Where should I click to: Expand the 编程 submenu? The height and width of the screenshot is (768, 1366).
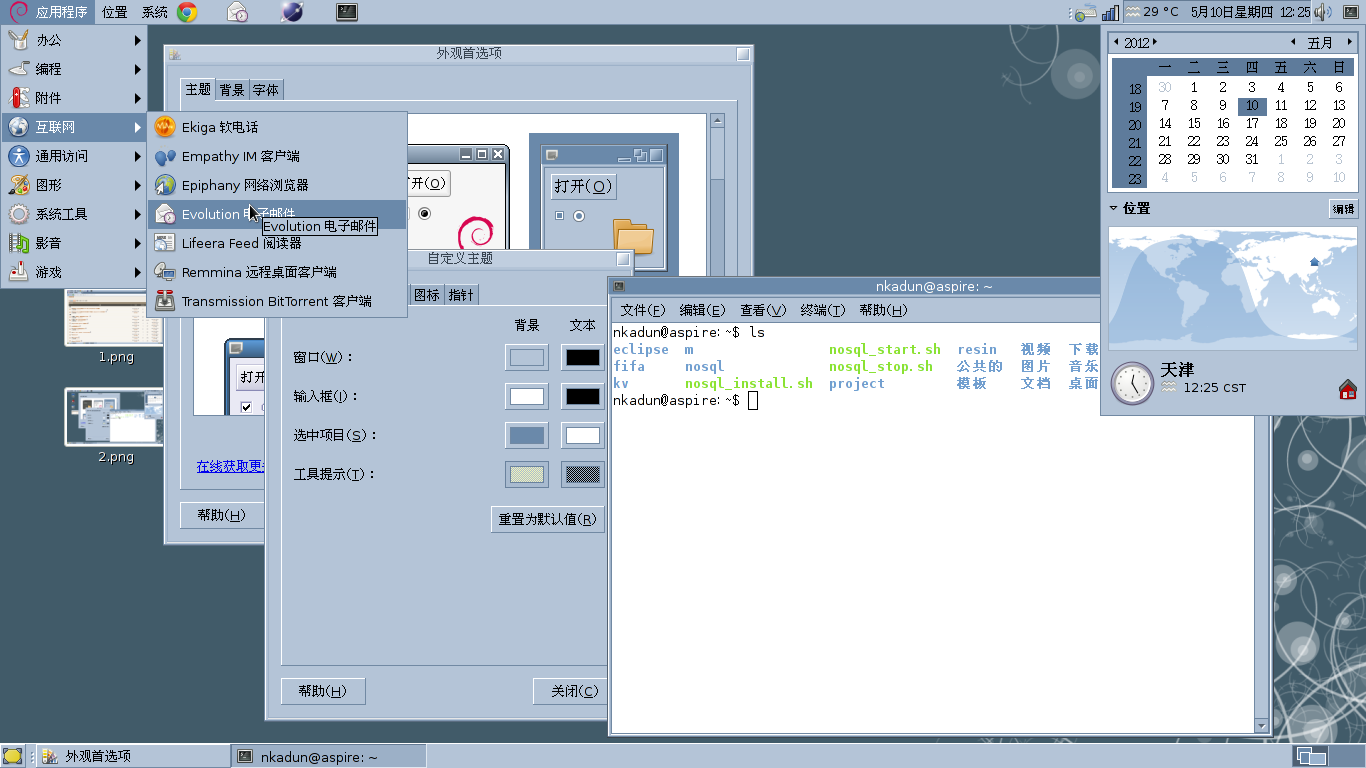[74, 69]
